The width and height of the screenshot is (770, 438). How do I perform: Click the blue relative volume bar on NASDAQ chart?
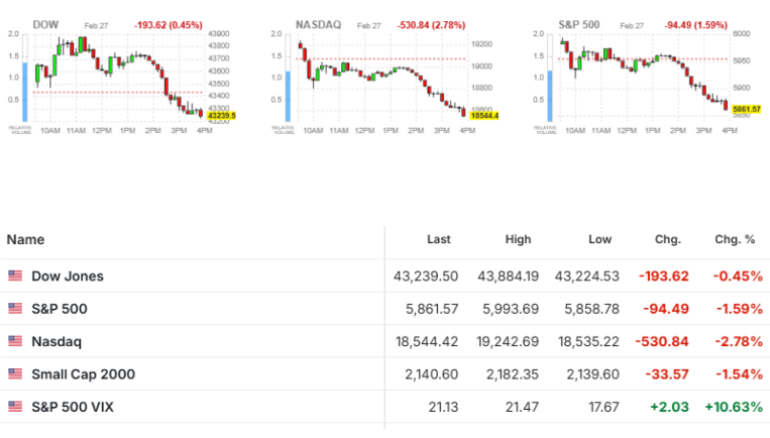[288, 96]
